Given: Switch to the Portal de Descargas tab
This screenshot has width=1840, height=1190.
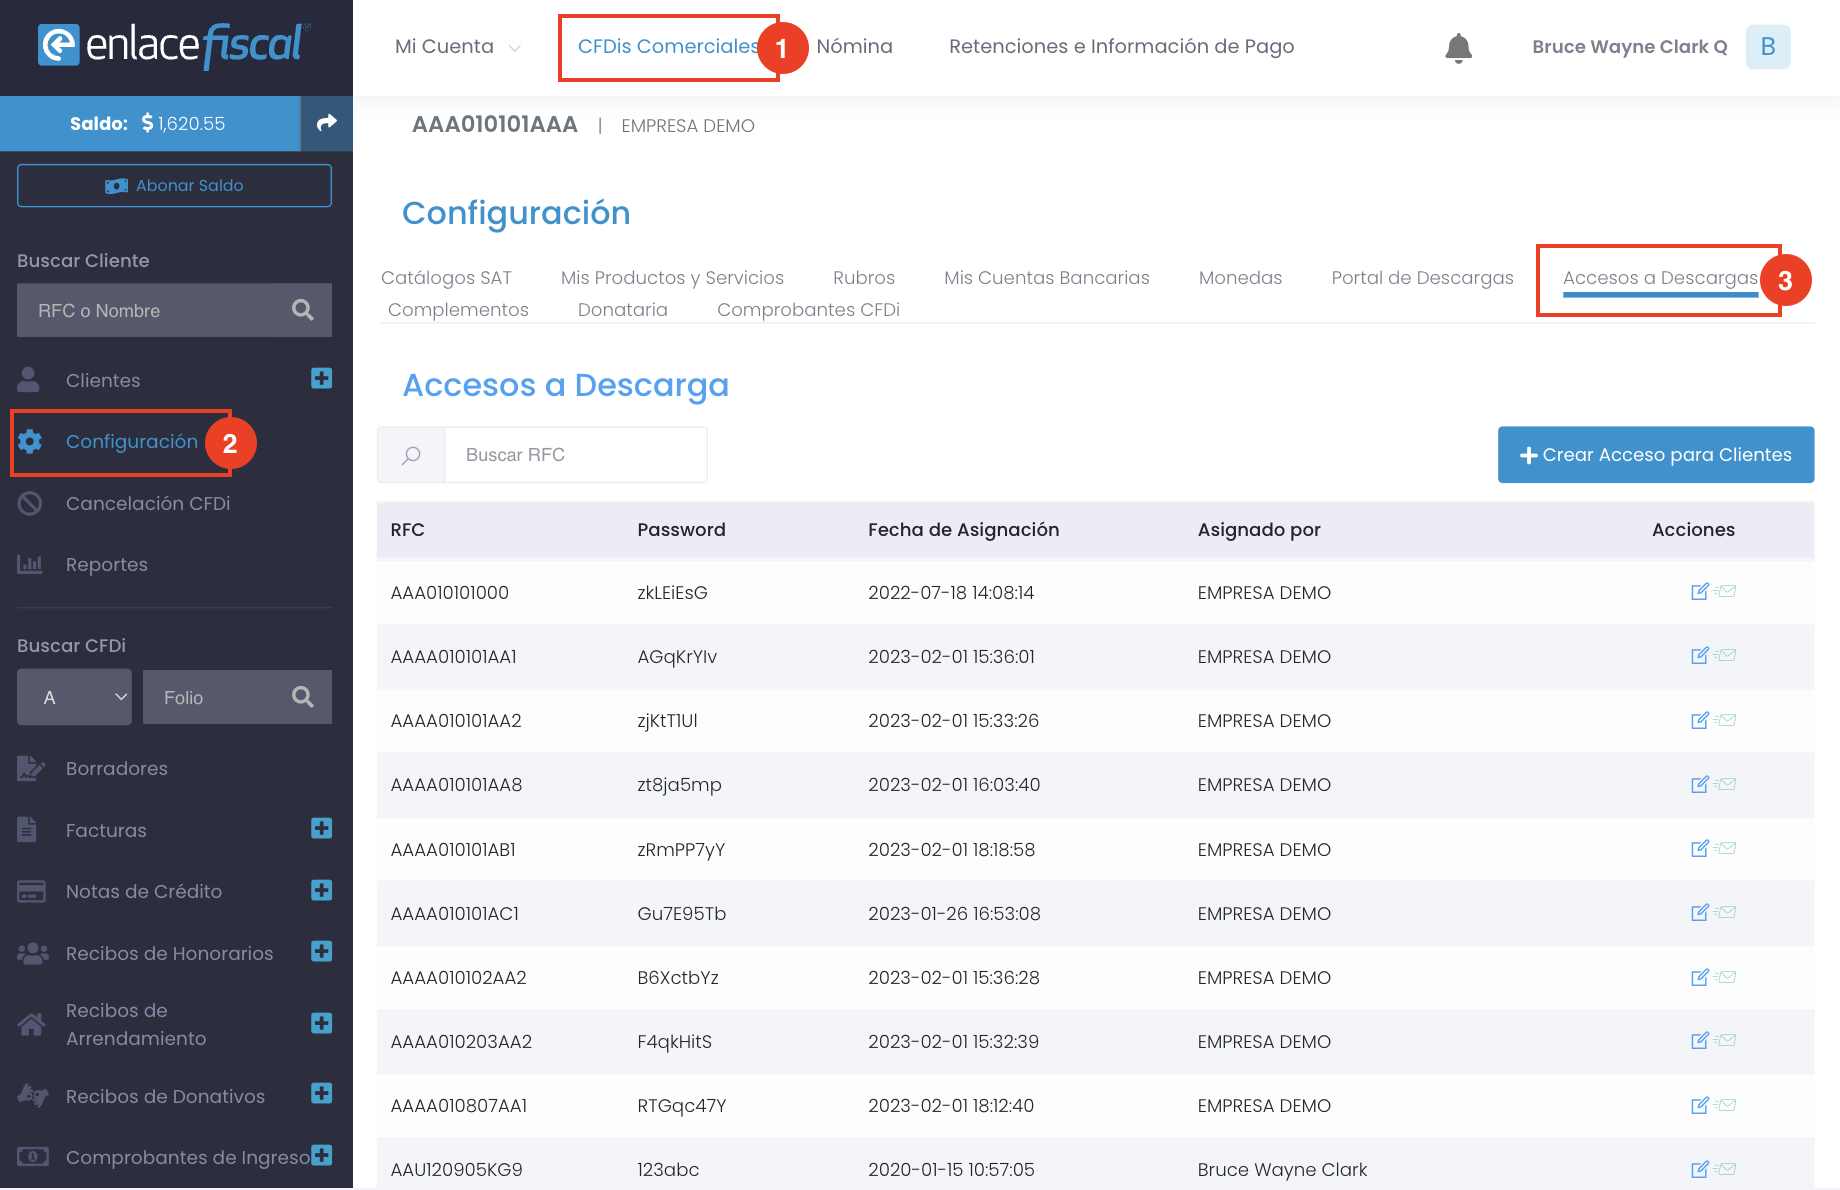Looking at the screenshot, I should tap(1422, 278).
